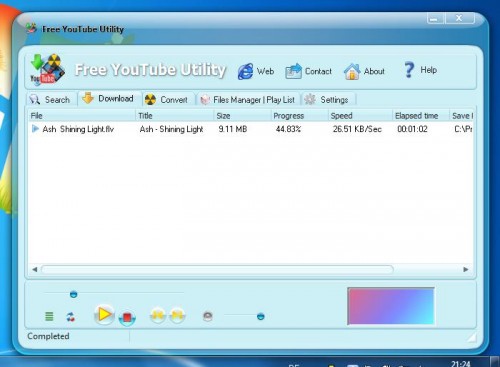Open the Settings tab

[328, 99]
